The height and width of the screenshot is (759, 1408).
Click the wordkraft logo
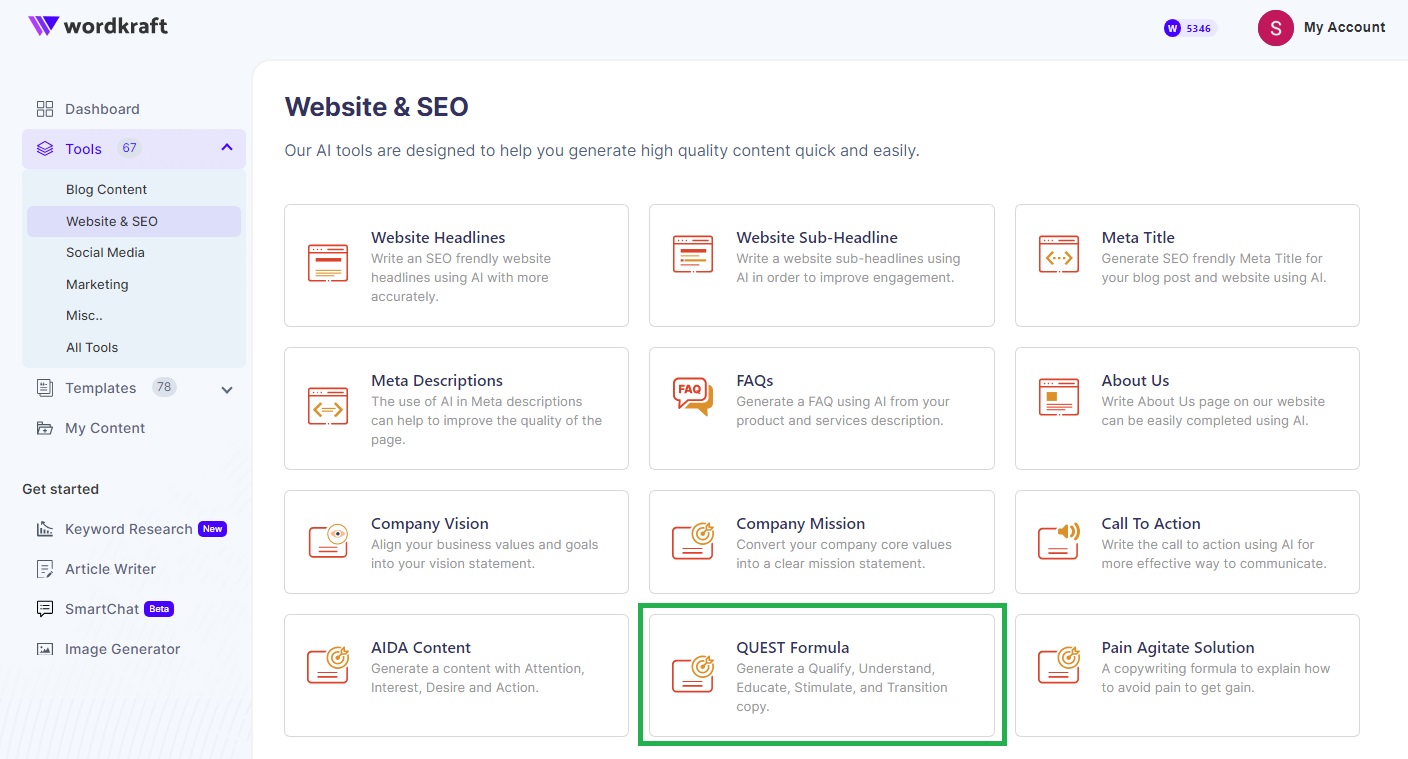[x=98, y=26]
